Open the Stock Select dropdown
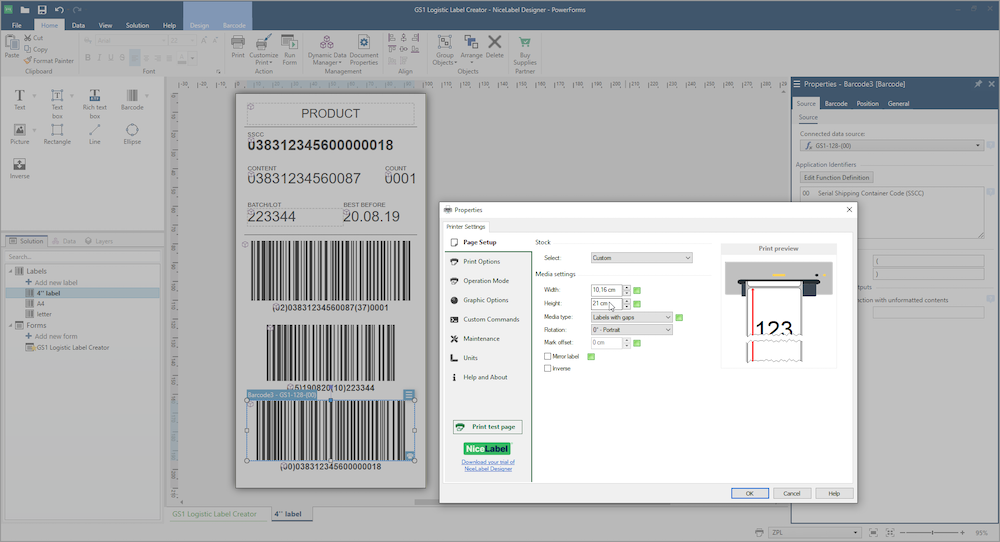The height and width of the screenshot is (542, 1000). click(641, 258)
